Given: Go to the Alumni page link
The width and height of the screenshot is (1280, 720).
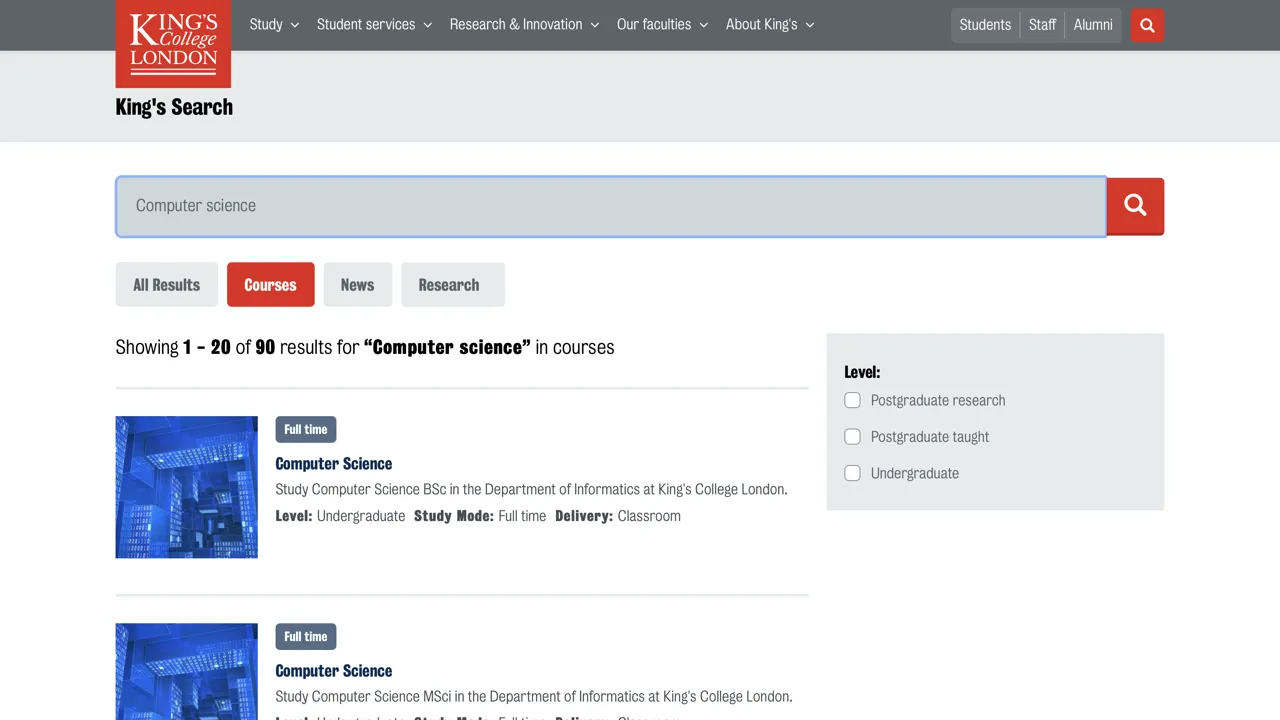Looking at the screenshot, I should 1093,25.
